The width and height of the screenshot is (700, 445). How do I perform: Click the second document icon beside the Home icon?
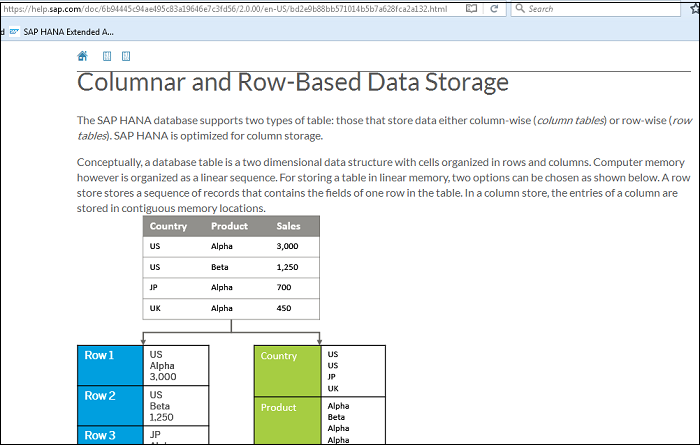coord(126,57)
